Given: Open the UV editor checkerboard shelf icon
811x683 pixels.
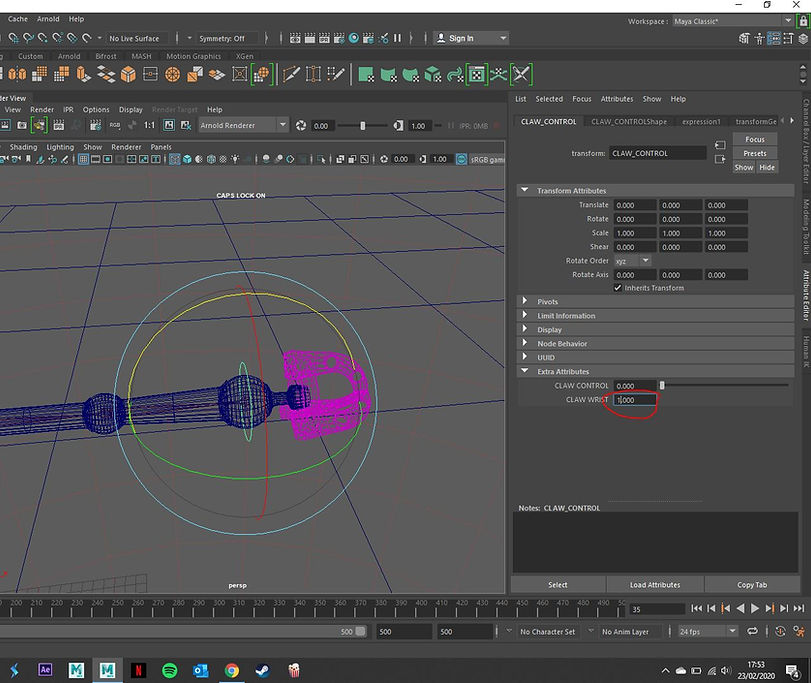Looking at the screenshot, I should pos(476,74).
